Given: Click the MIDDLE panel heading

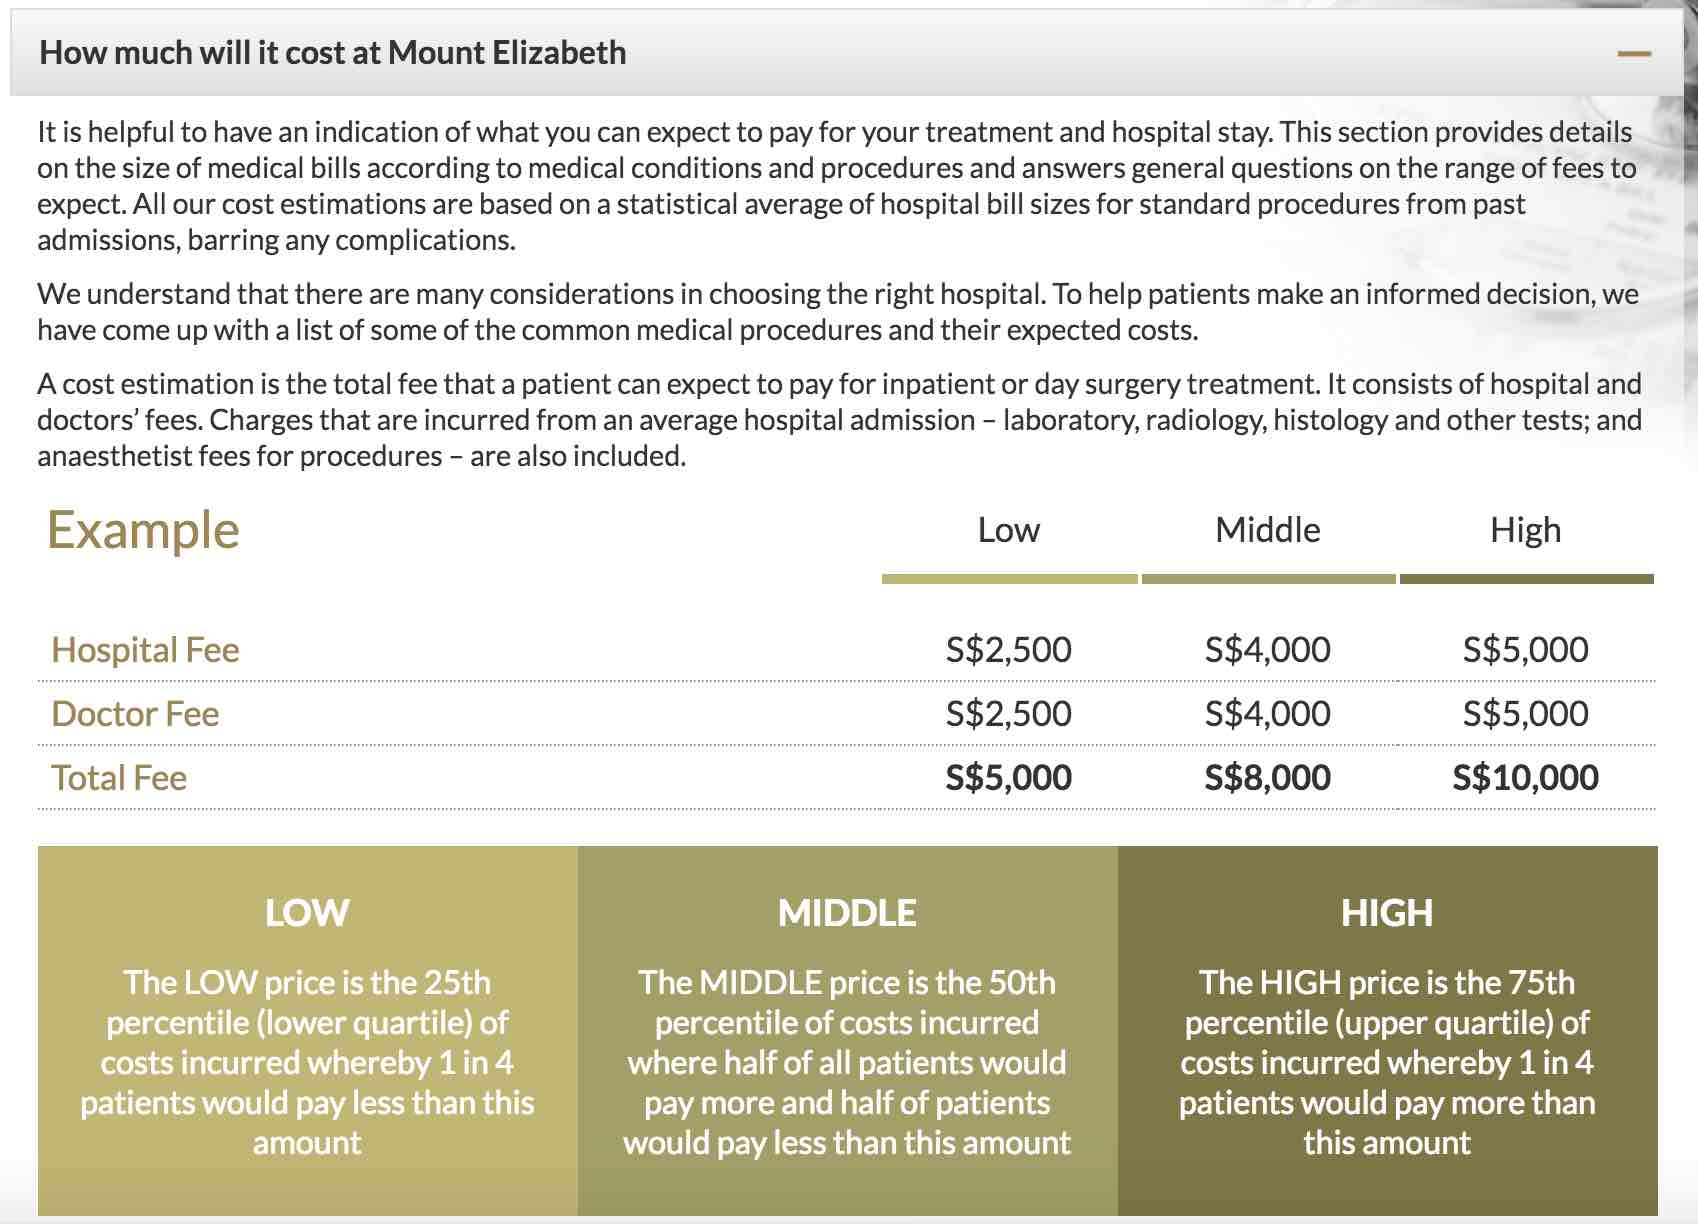Looking at the screenshot, I should click(847, 913).
